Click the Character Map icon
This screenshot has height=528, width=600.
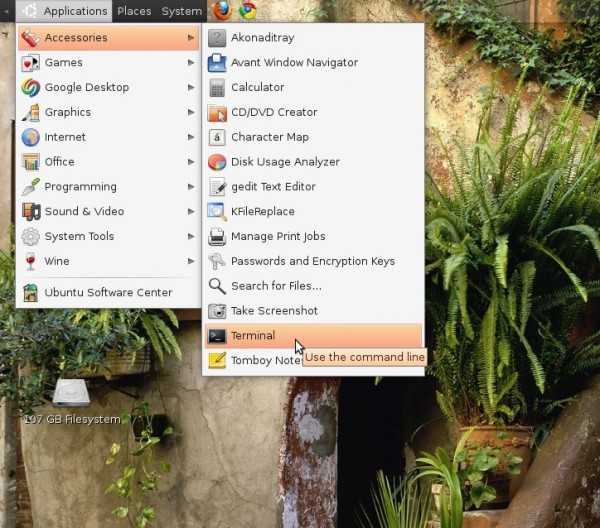point(217,137)
